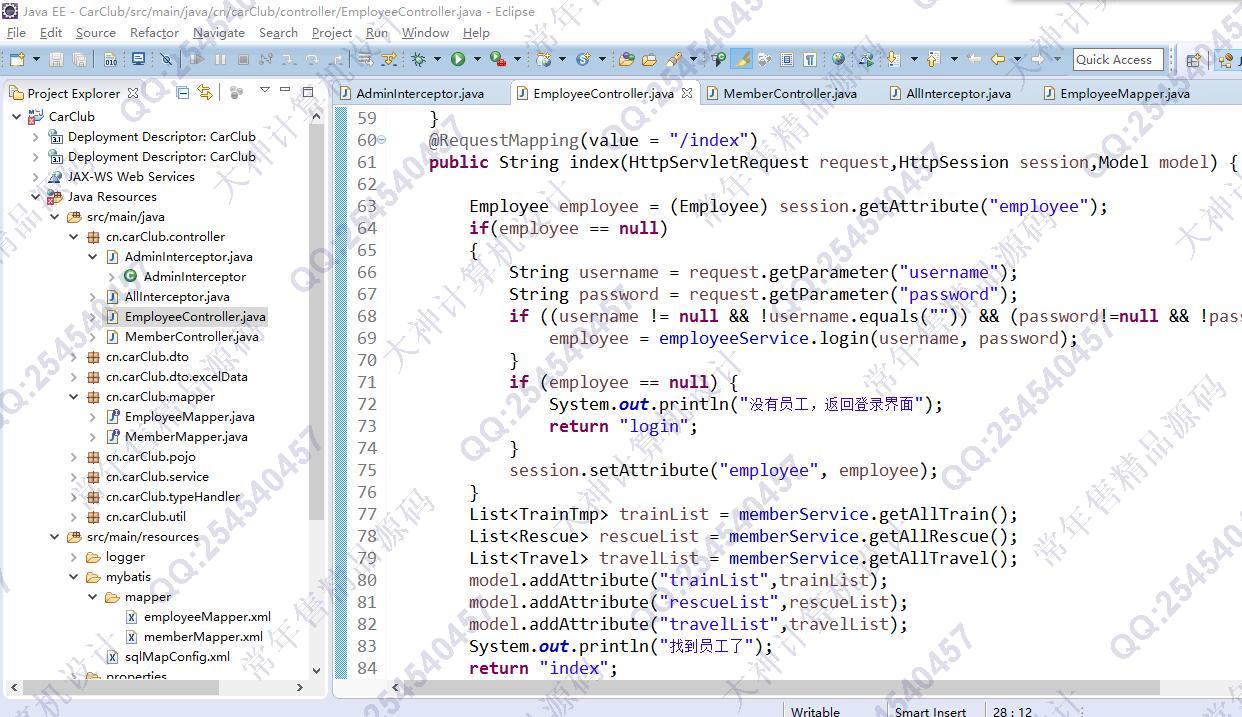Click the Step Into debug icon

(x=289, y=59)
